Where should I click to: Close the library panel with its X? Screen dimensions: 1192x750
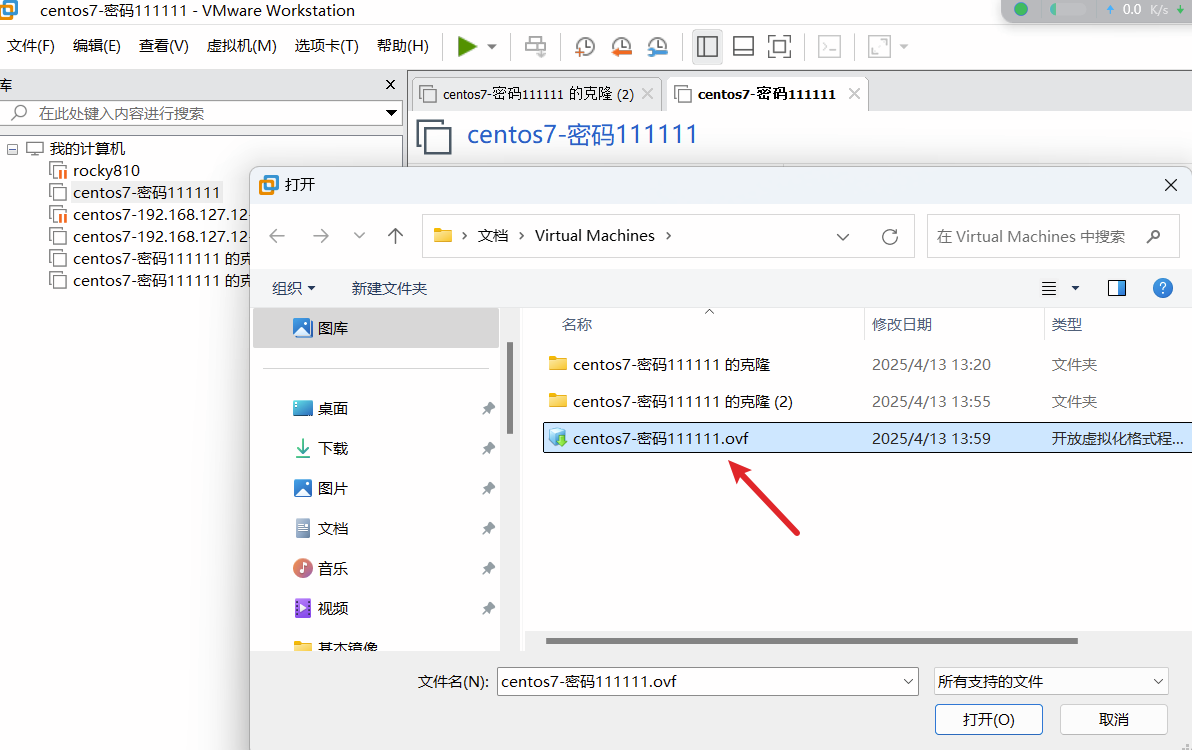click(x=390, y=84)
